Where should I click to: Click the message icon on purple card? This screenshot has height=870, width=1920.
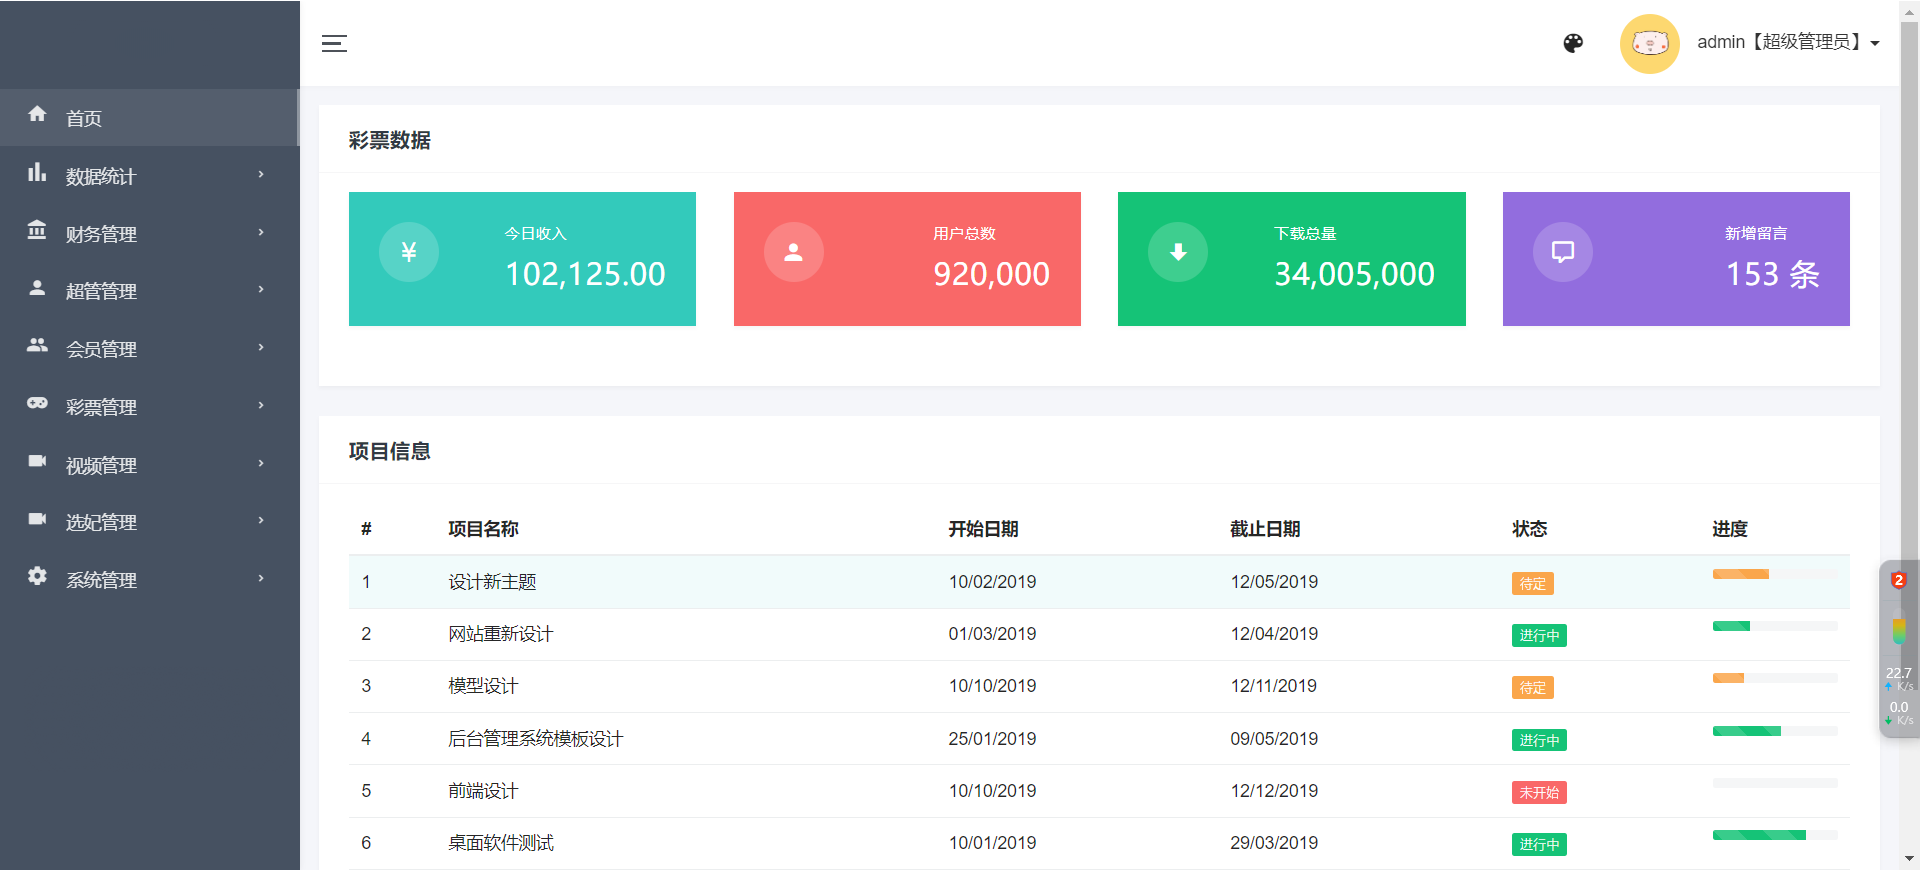1562,252
